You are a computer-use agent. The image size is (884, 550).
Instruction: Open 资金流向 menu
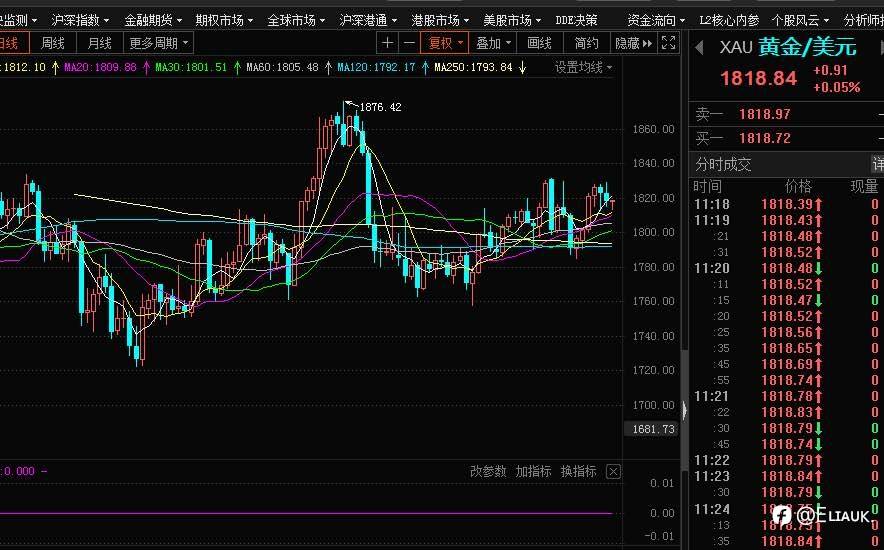click(x=656, y=20)
